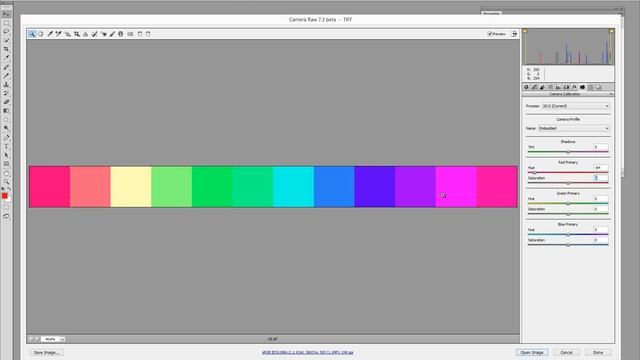This screenshot has width=640, height=360.
Task: Click the zoom percentage field
Action: (50, 339)
